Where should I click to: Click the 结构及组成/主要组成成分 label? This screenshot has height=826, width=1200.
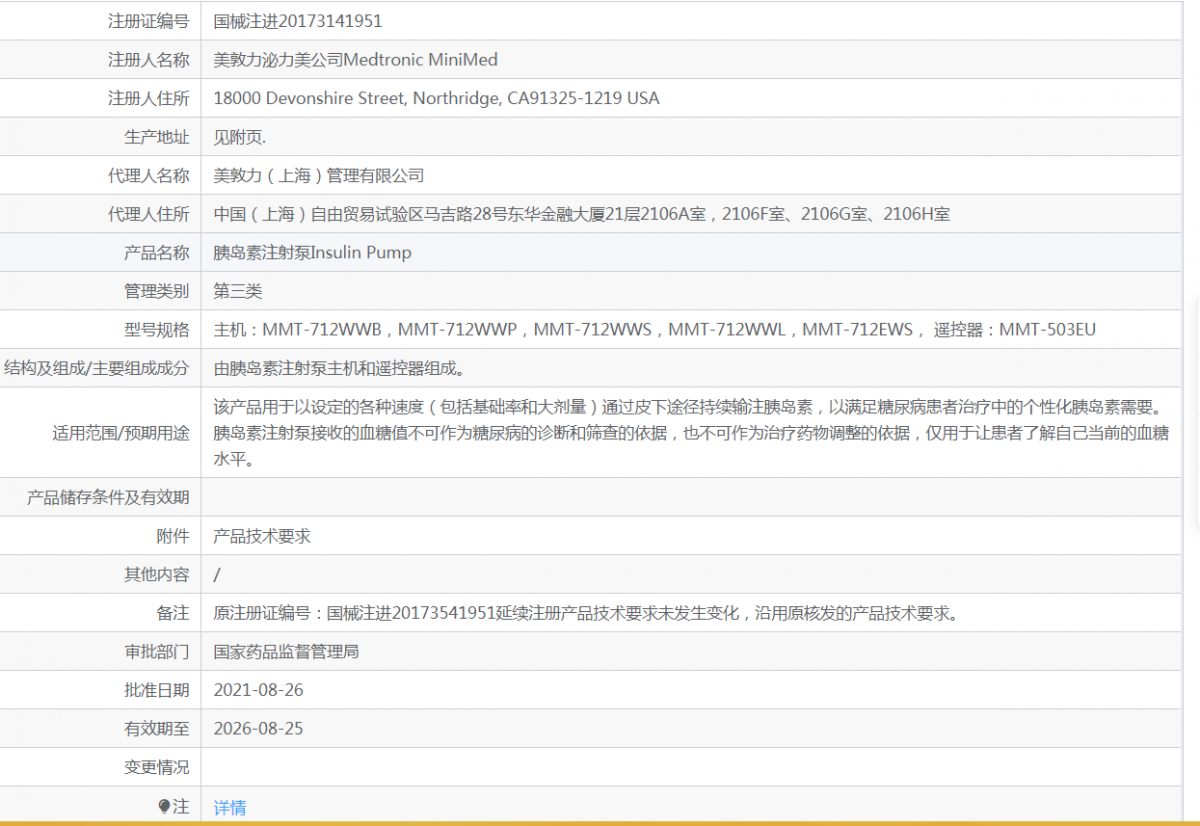(x=97, y=369)
